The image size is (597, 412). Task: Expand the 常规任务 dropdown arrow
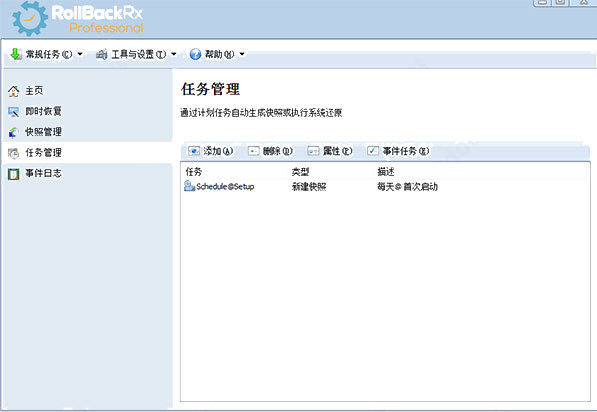point(80,54)
